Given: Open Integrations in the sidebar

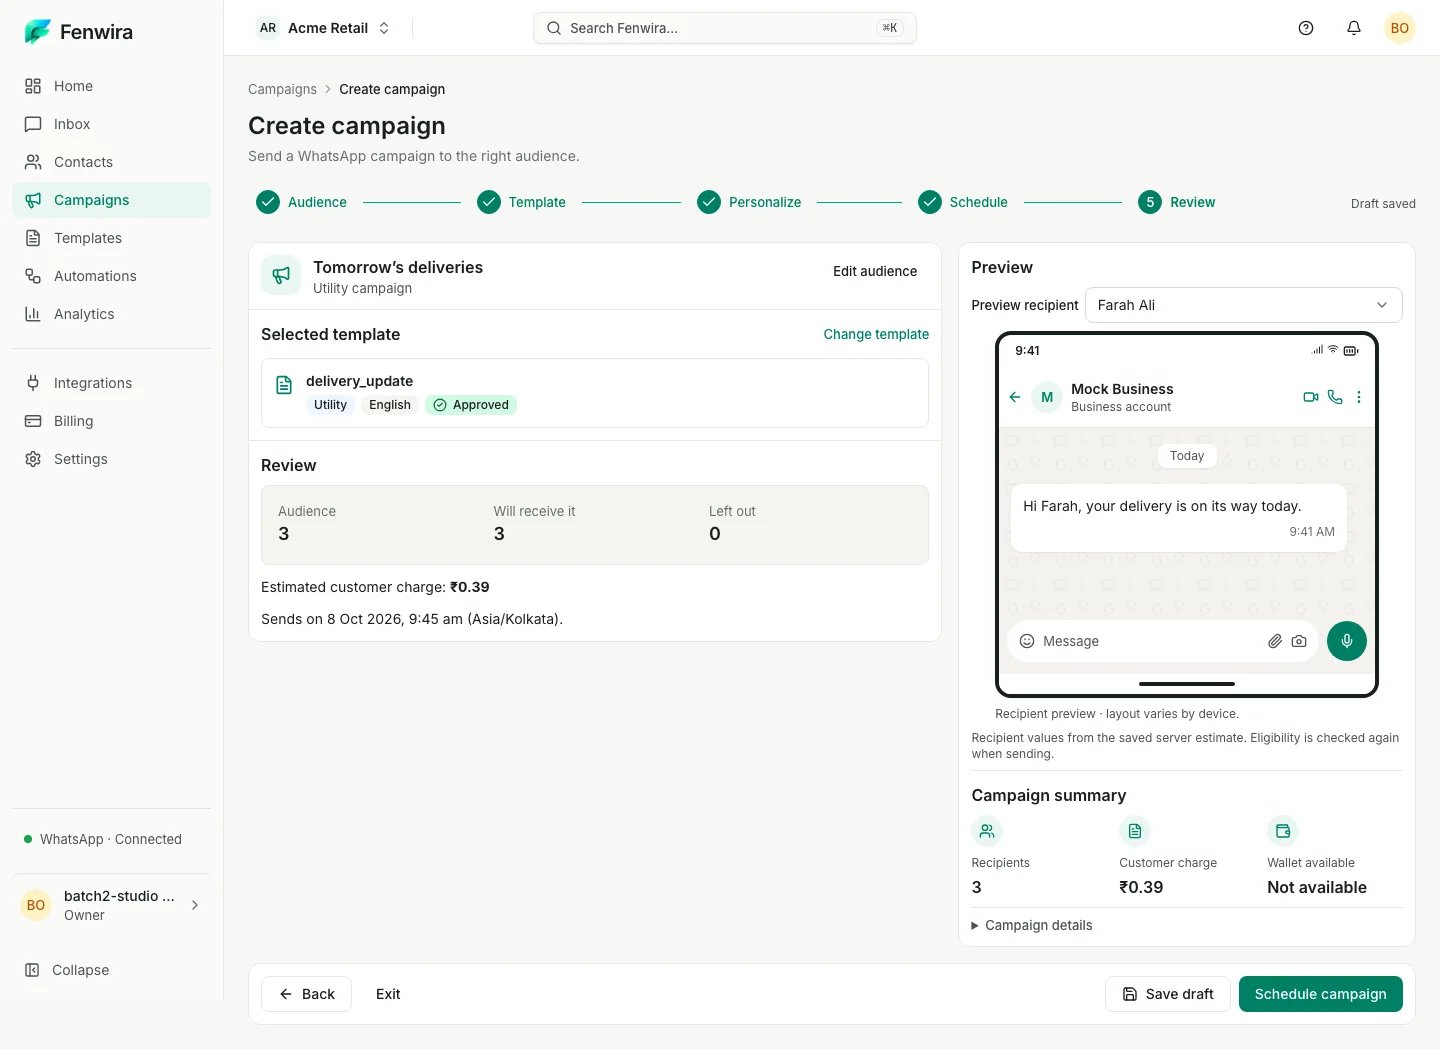Looking at the screenshot, I should coord(111,383).
